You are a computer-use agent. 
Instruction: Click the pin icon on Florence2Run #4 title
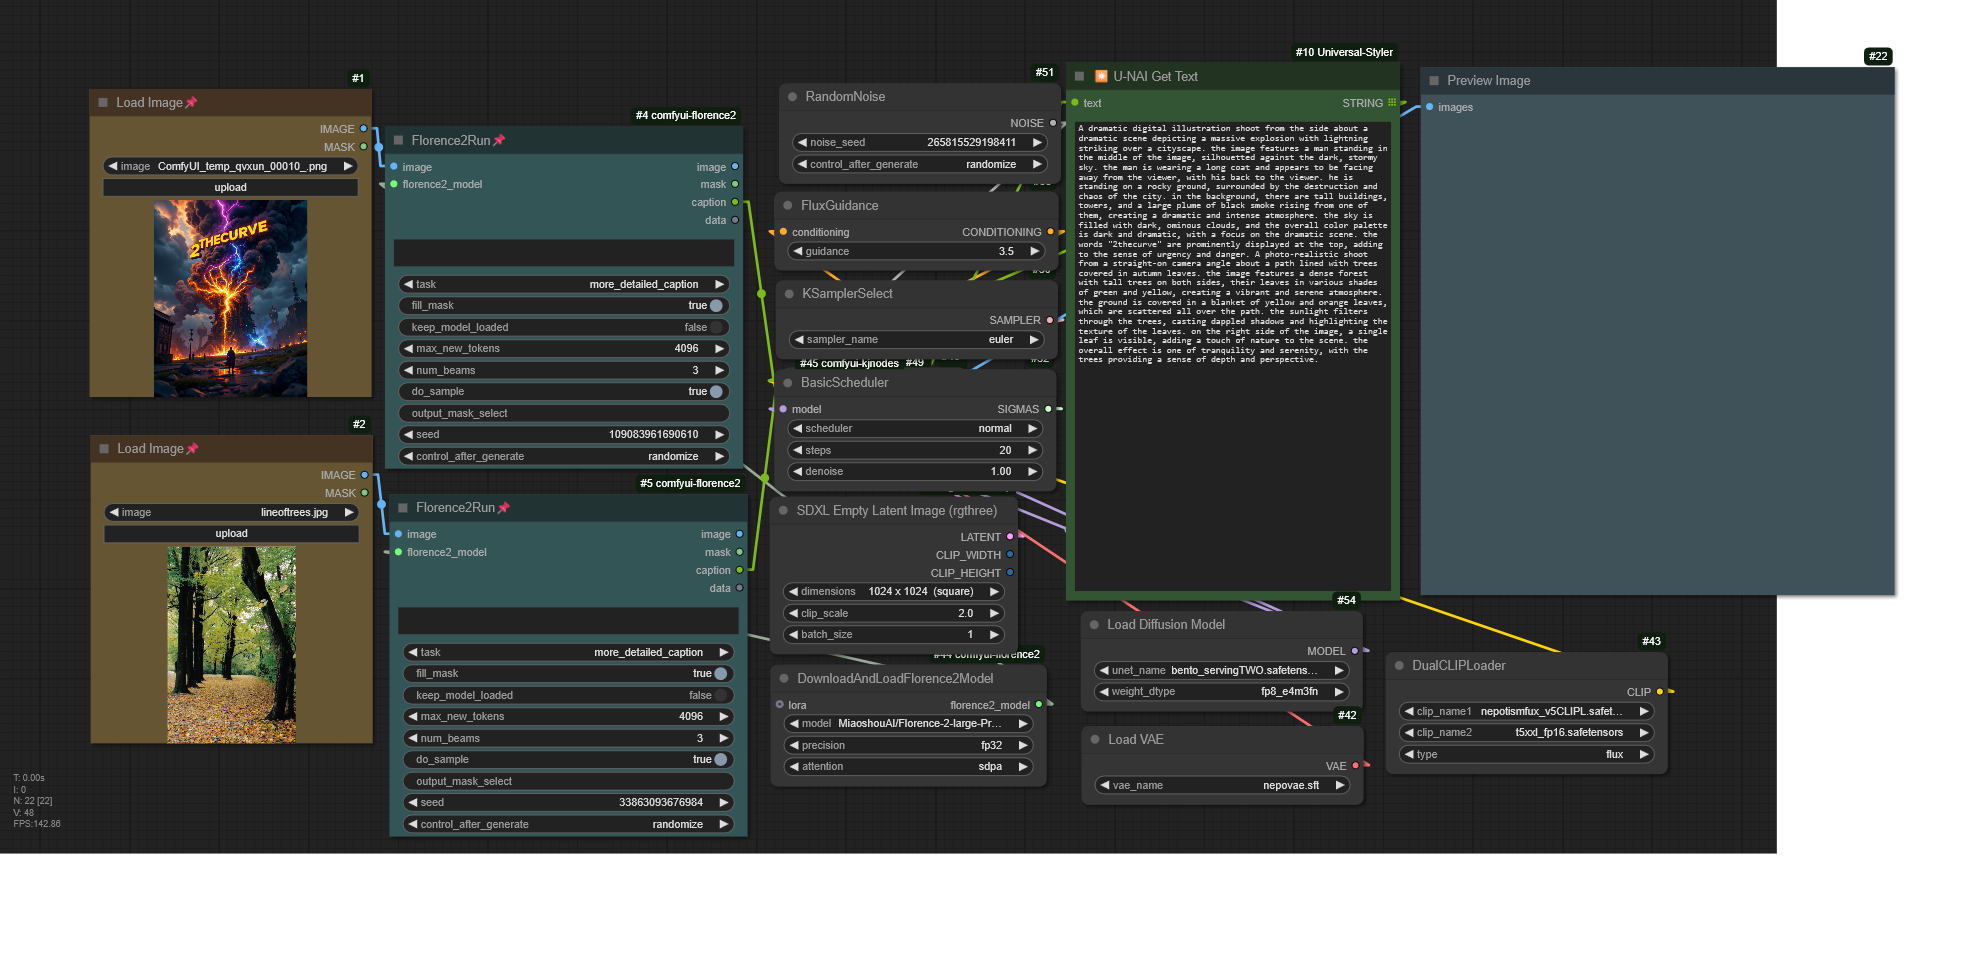(499, 141)
